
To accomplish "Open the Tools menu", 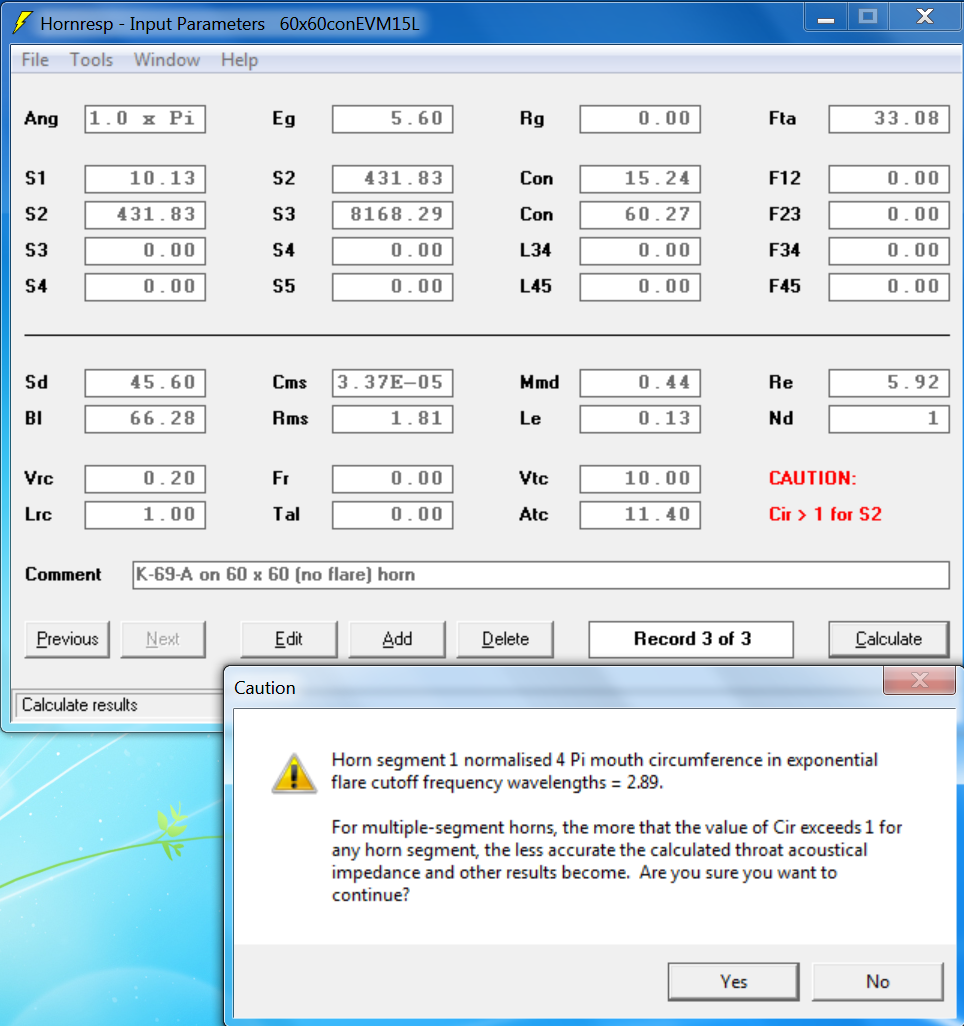I will pyautogui.click(x=91, y=60).
